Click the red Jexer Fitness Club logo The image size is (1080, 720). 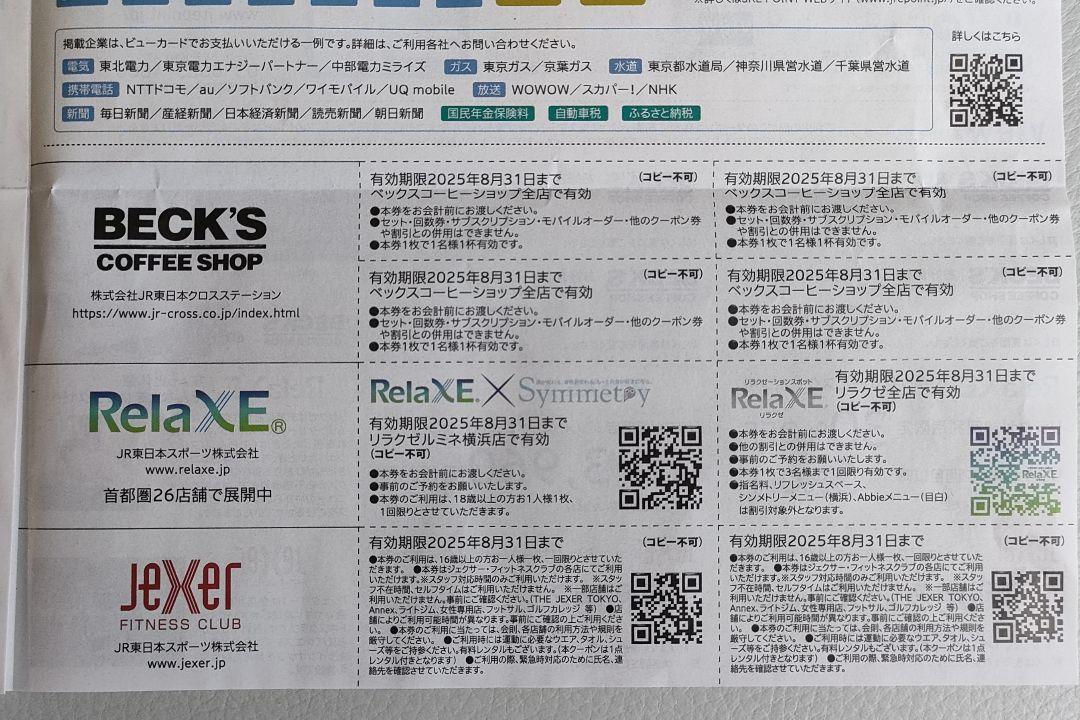point(180,595)
